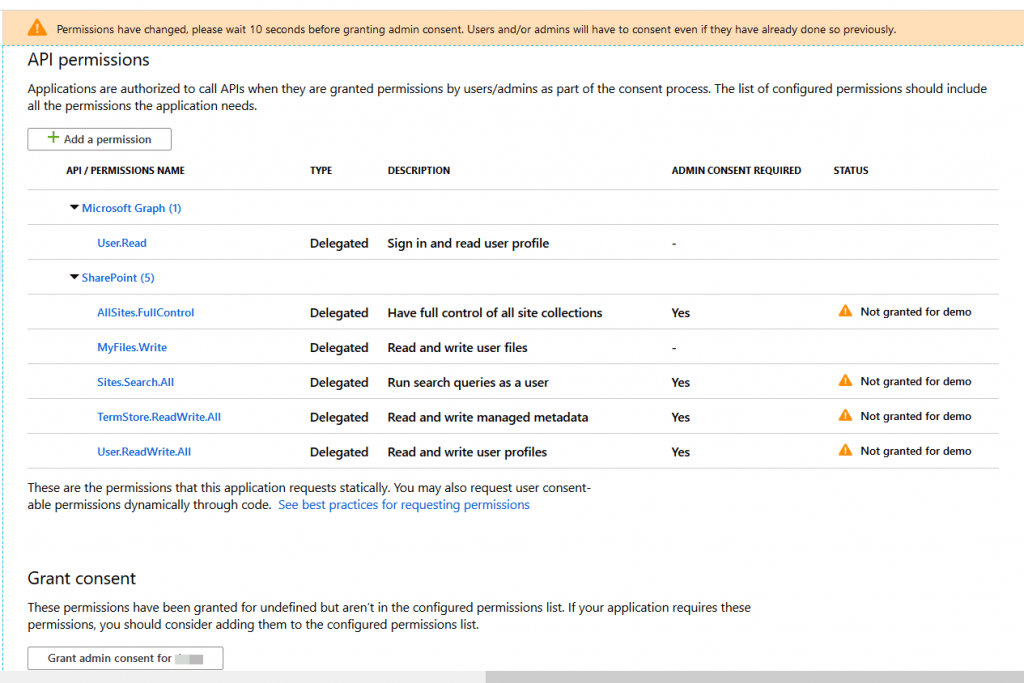
Task: Open the MyFiles.Write permission
Action: tap(132, 347)
